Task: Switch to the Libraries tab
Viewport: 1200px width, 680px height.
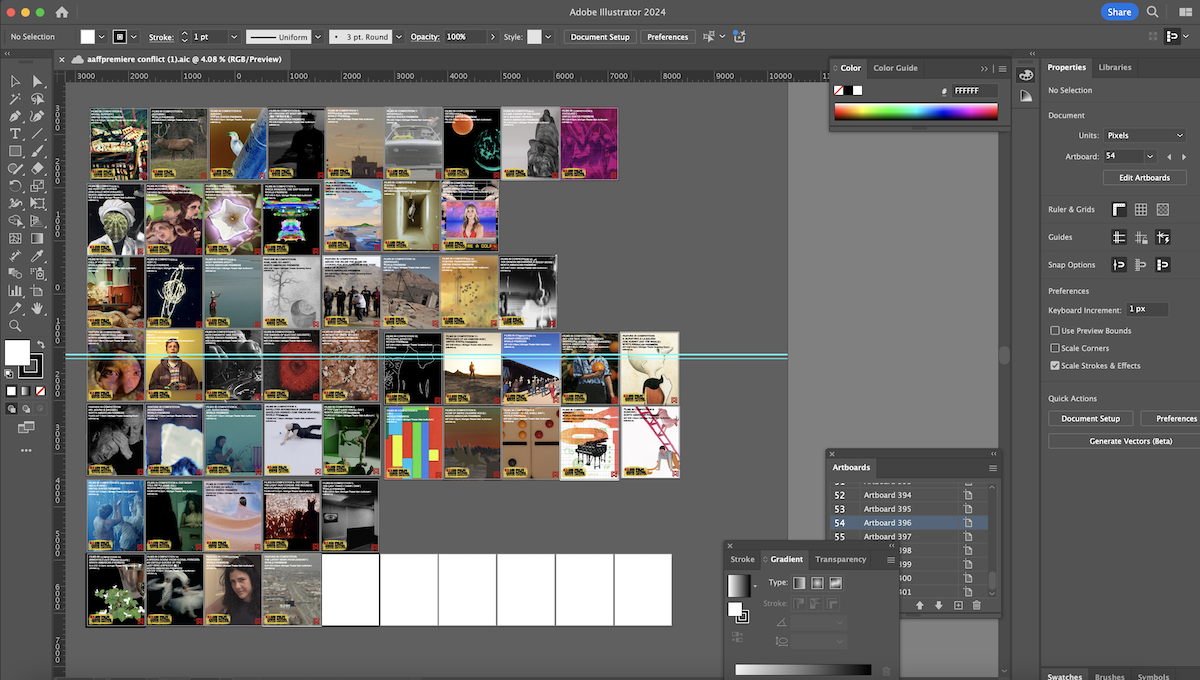Action: (1114, 67)
